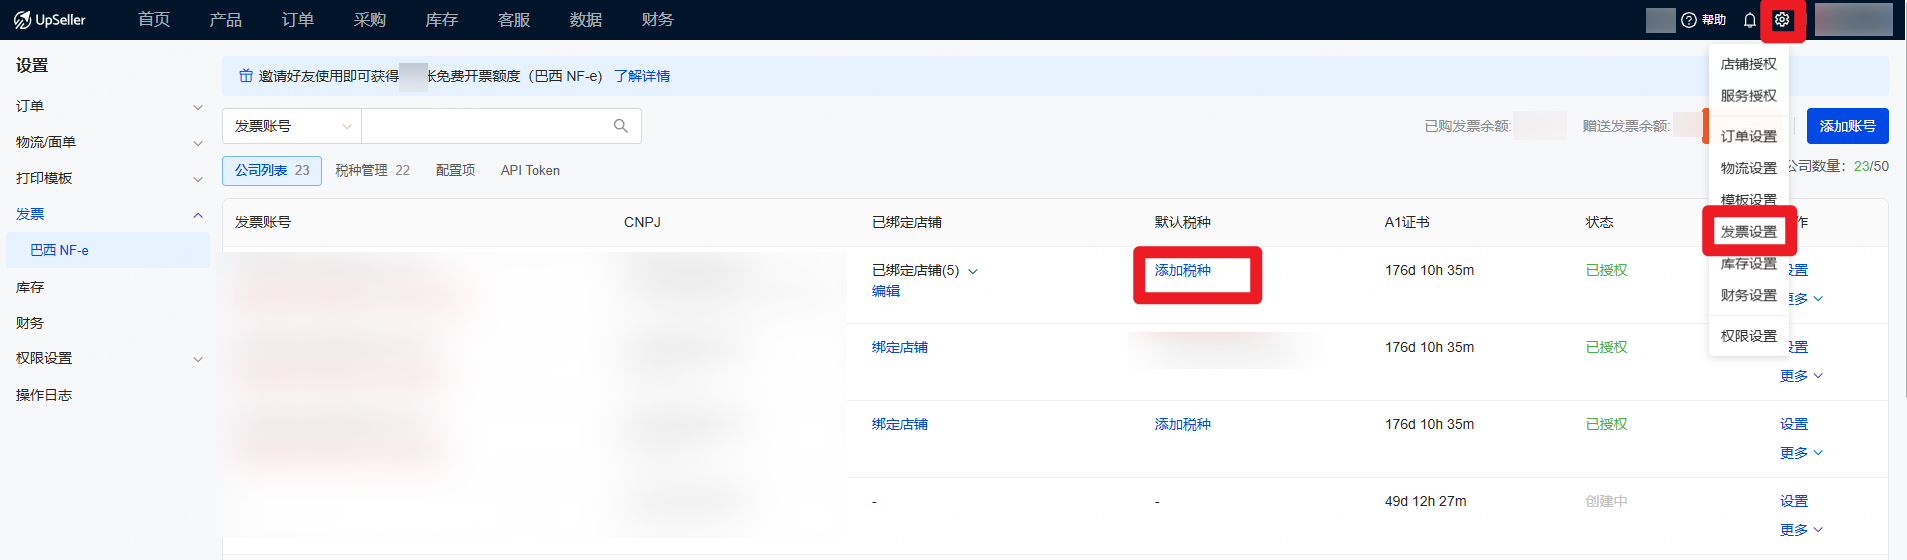Viewport: 1907px width, 560px height.
Task: Focus the invoice account search field
Action: pyautogui.click(x=486, y=126)
